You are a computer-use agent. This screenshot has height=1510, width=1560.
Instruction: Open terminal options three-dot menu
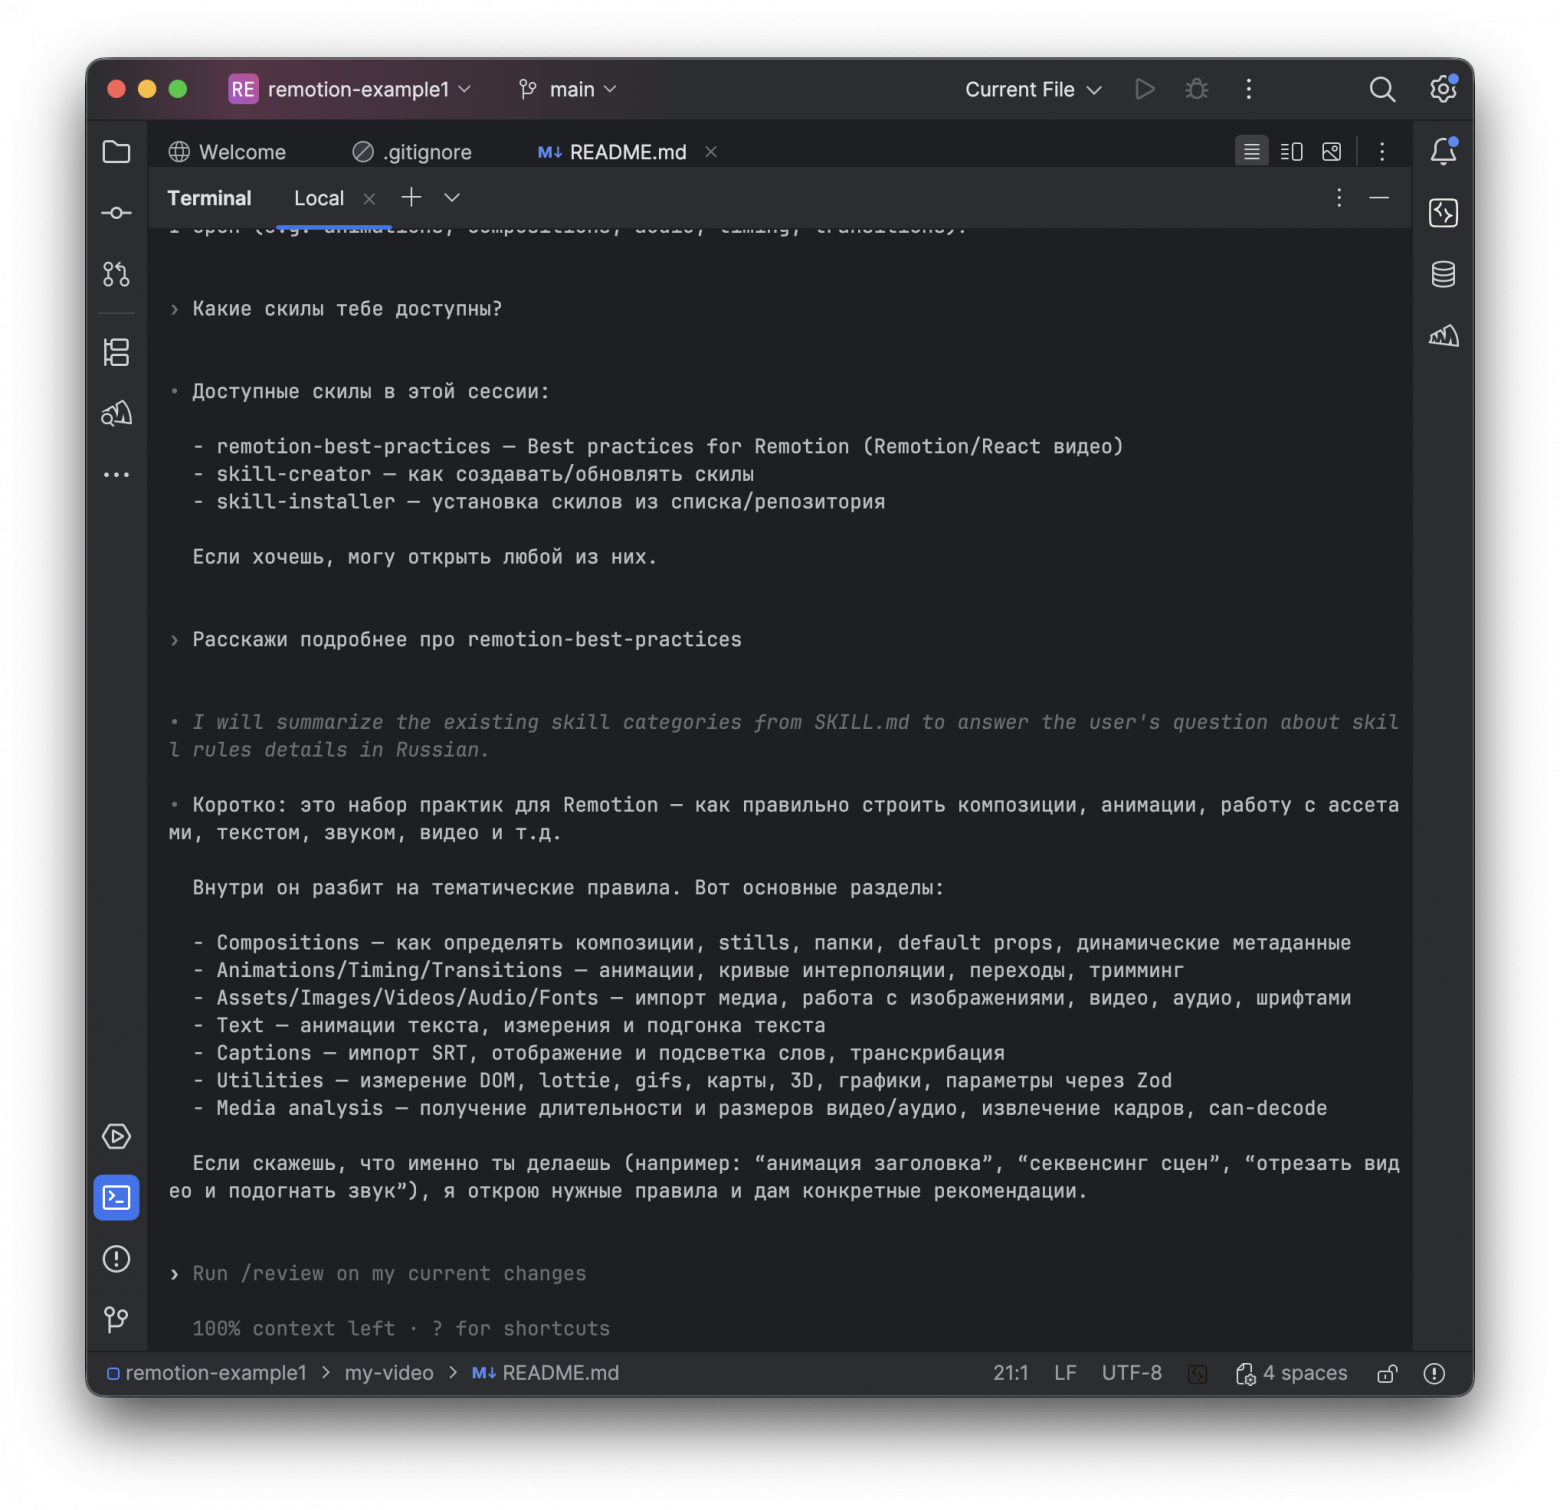[x=1339, y=197]
